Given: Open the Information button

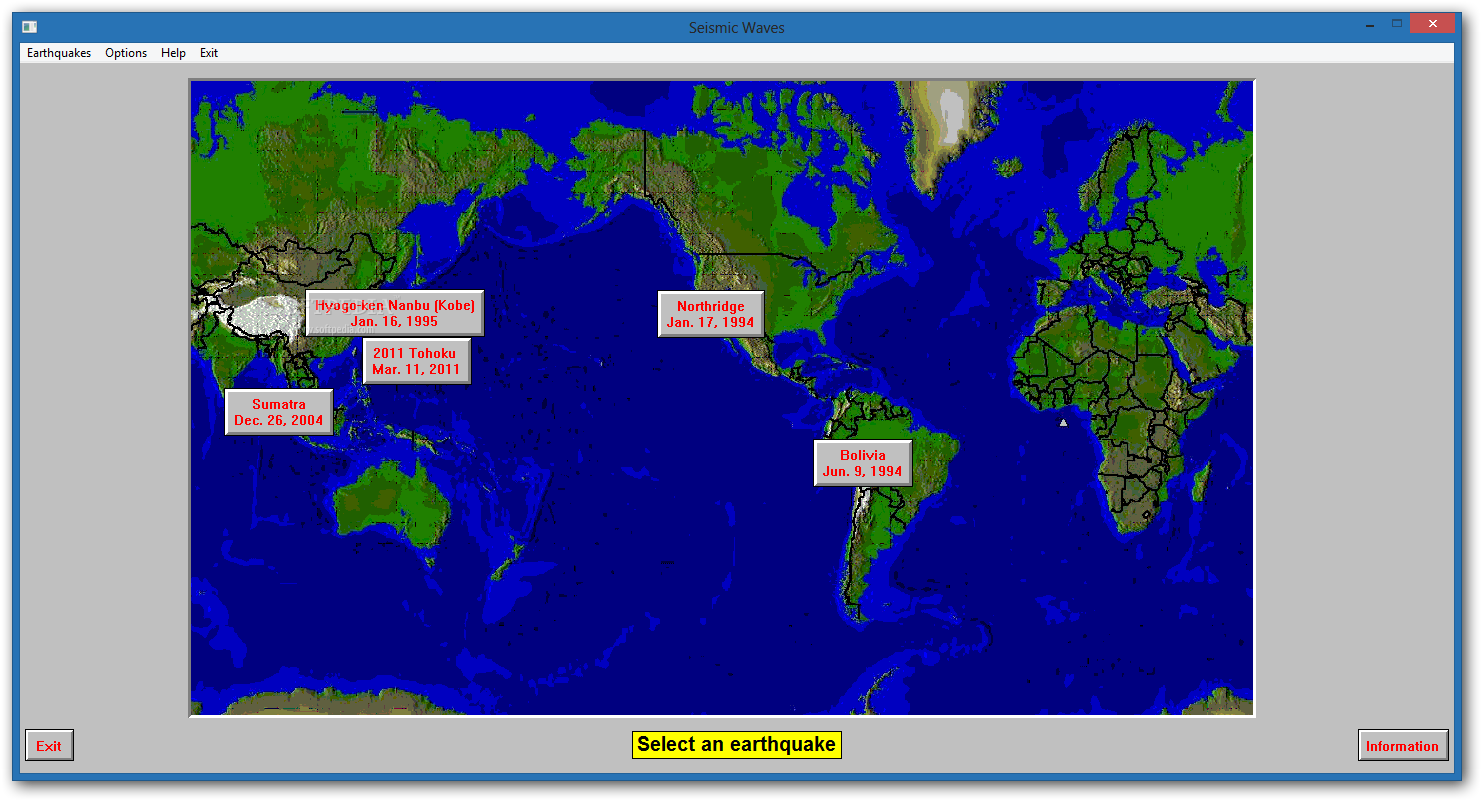Looking at the screenshot, I should coord(1402,746).
